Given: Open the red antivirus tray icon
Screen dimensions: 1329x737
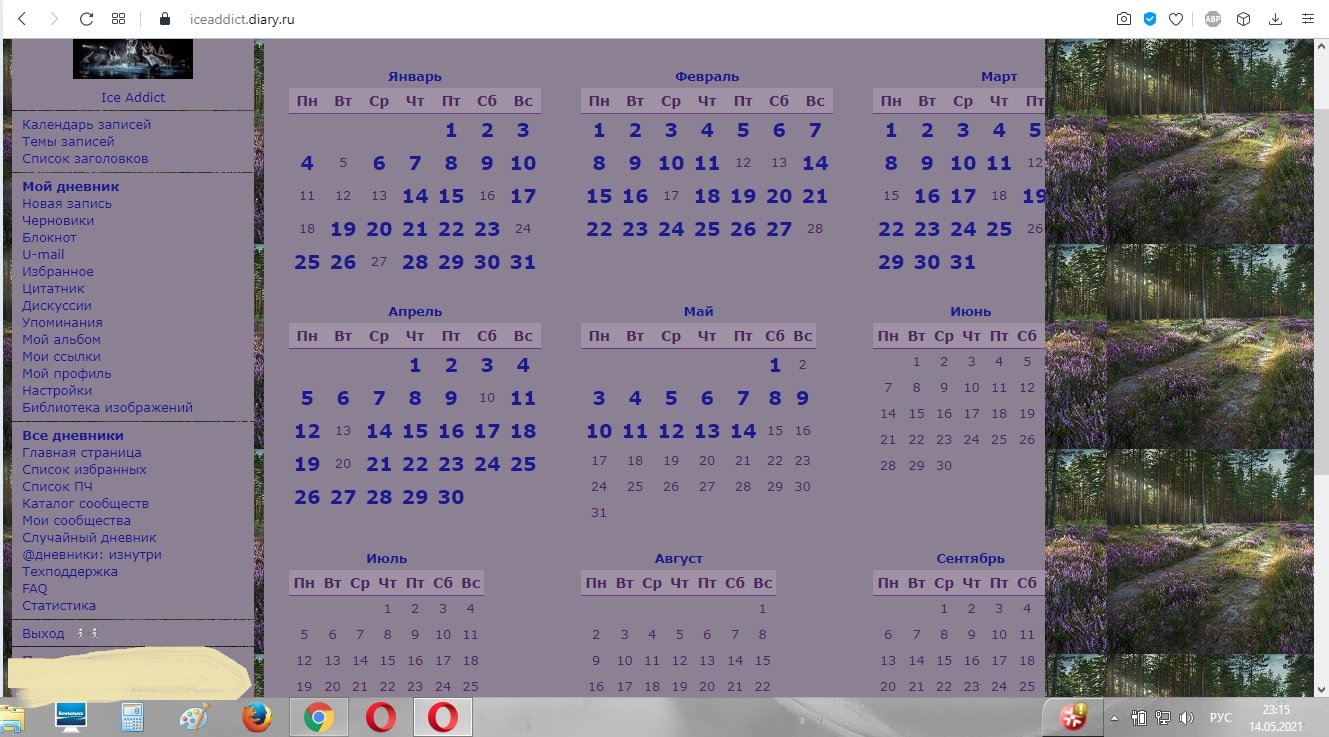Looking at the screenshot, I should point(1073,717).
